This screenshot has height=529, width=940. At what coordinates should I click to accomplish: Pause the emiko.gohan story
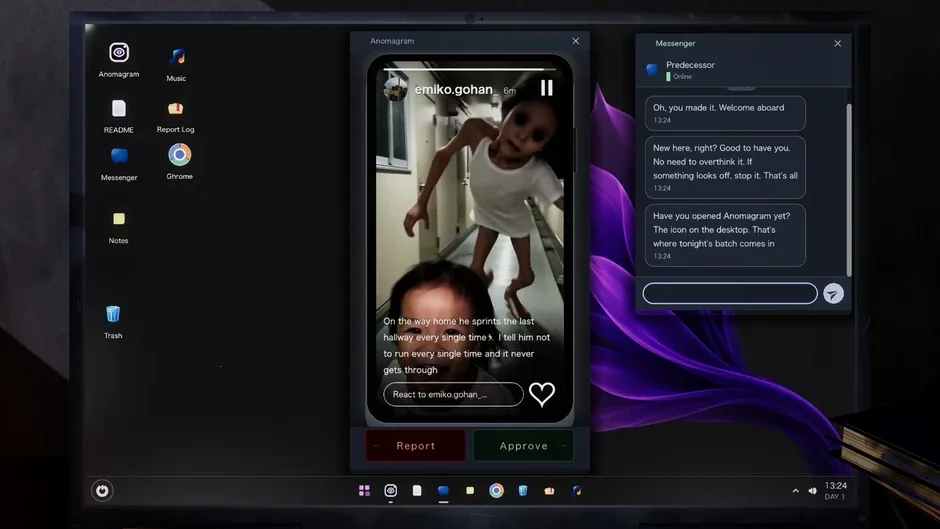click(547, 88)
